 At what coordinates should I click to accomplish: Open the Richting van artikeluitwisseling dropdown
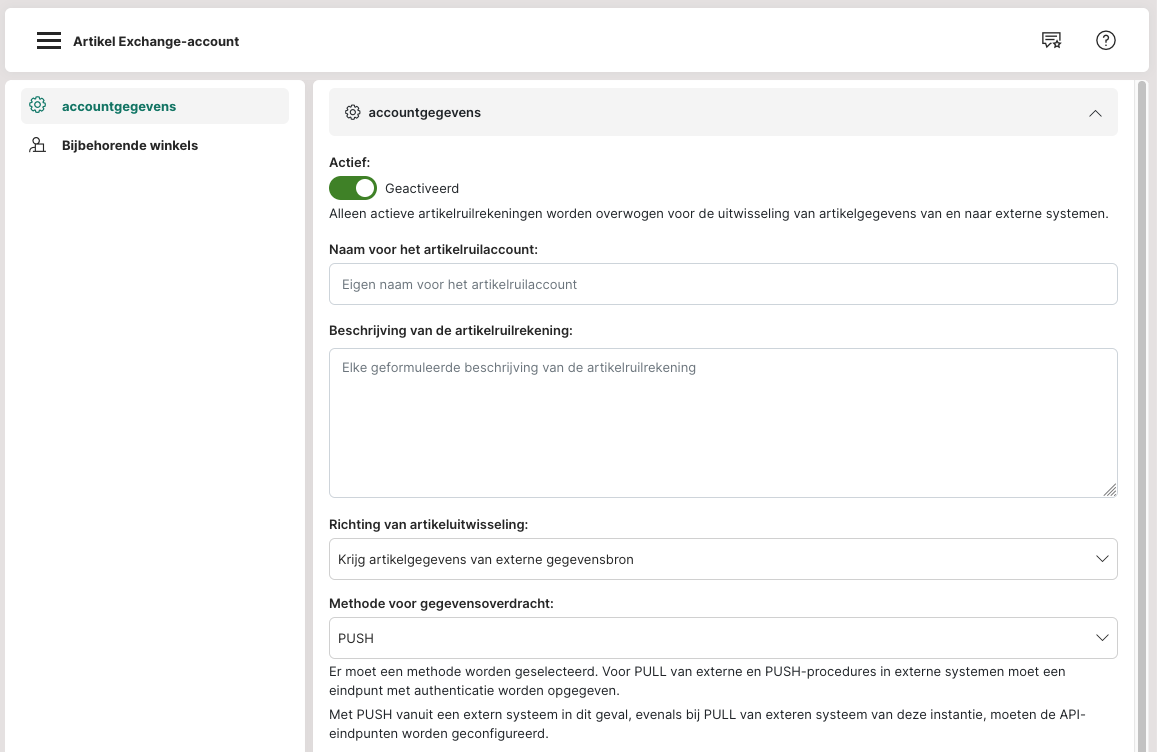click(x=700, y=559)
